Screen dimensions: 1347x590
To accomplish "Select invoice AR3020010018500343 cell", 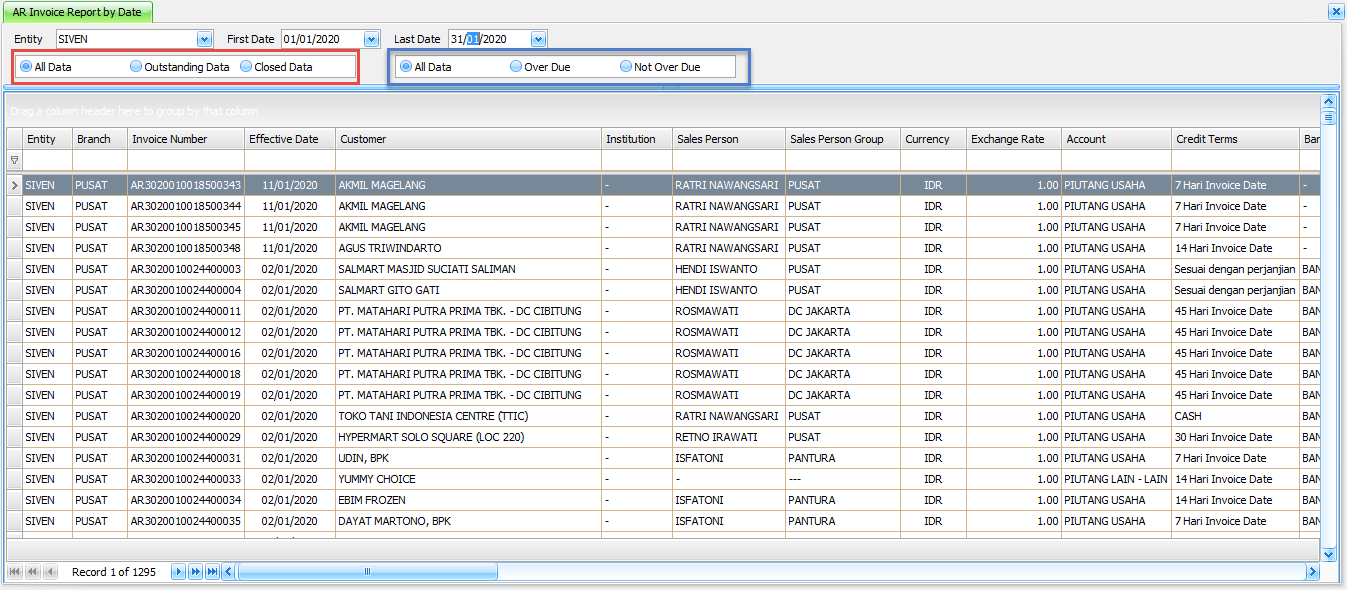I will 185,185.
